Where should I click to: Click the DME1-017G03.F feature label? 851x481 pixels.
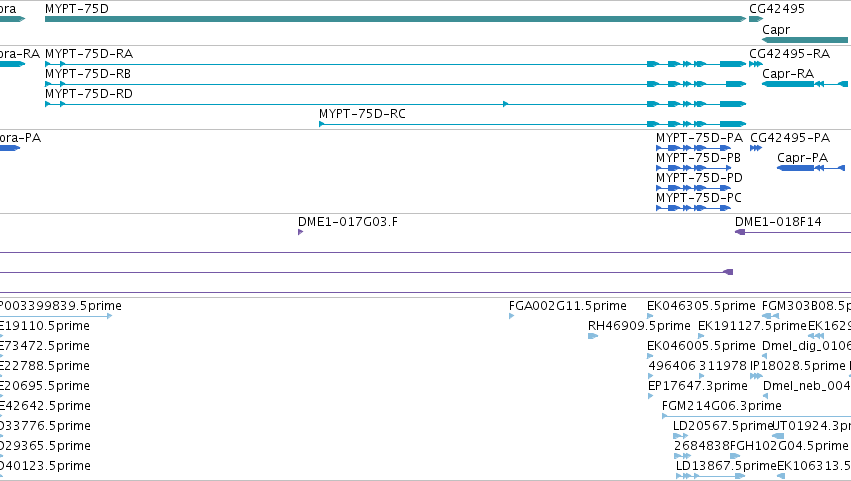347,222
